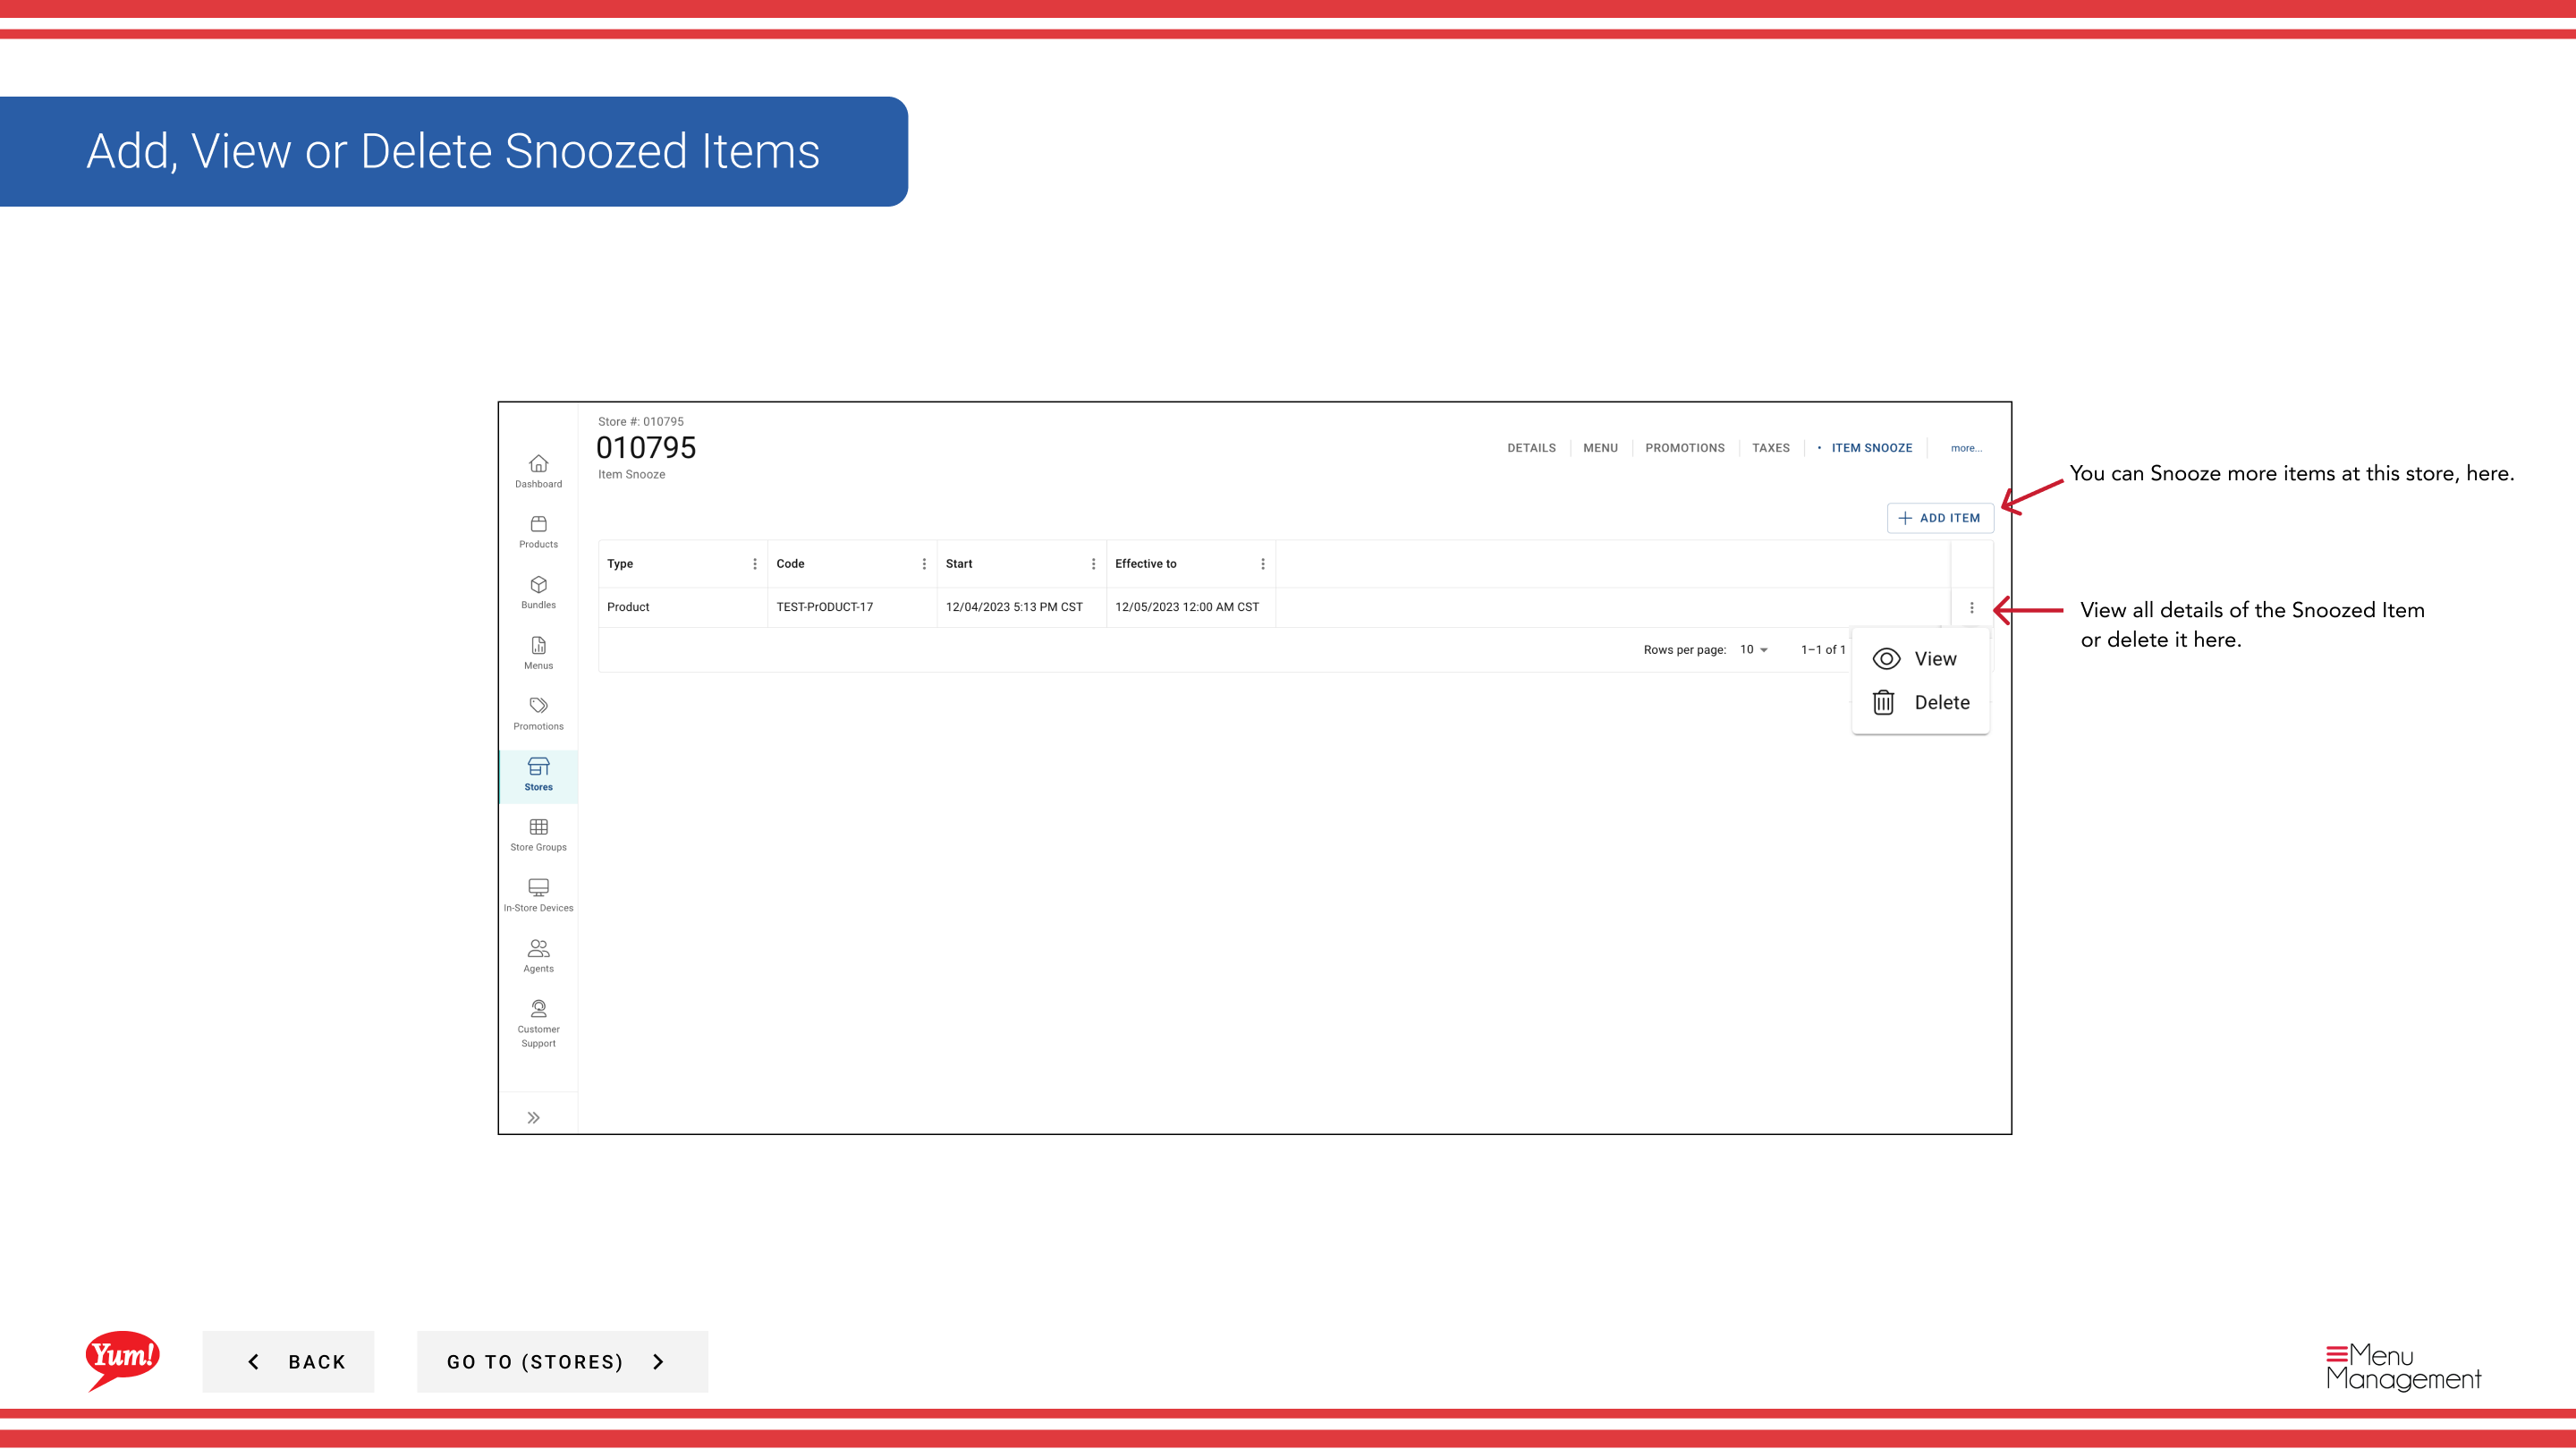The width and height of the screenshot is (2576, 1449).
Task: Click the eye icon next to View
Action: [1886, 659]
